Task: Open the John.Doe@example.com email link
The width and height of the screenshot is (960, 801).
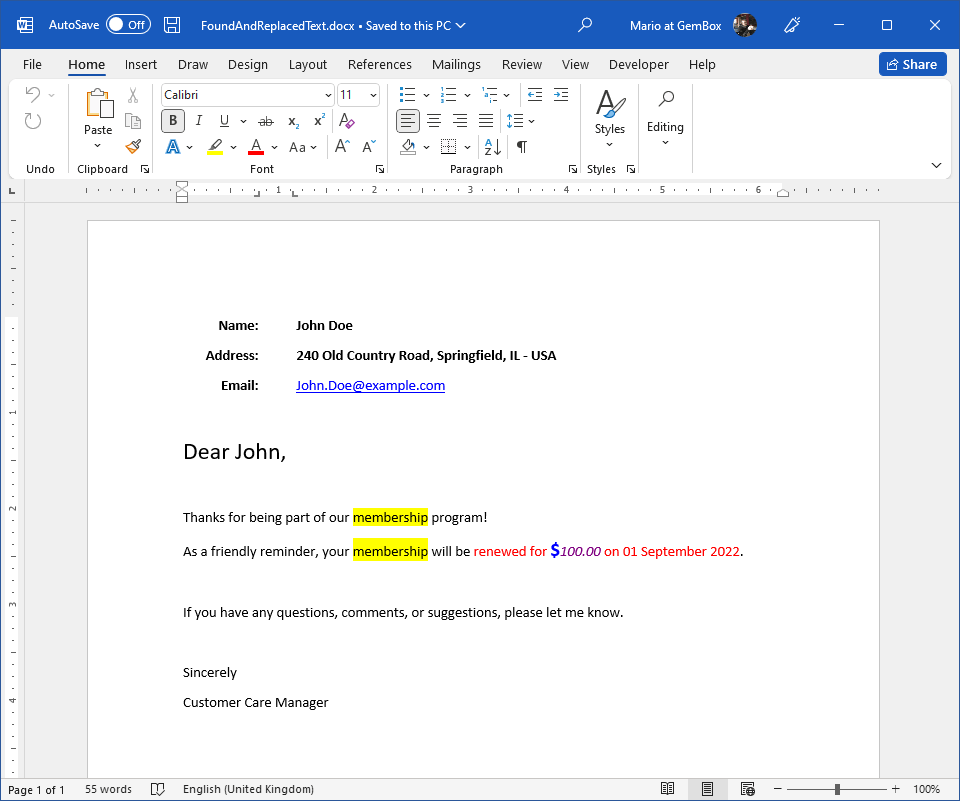Action: coord(370,386)
